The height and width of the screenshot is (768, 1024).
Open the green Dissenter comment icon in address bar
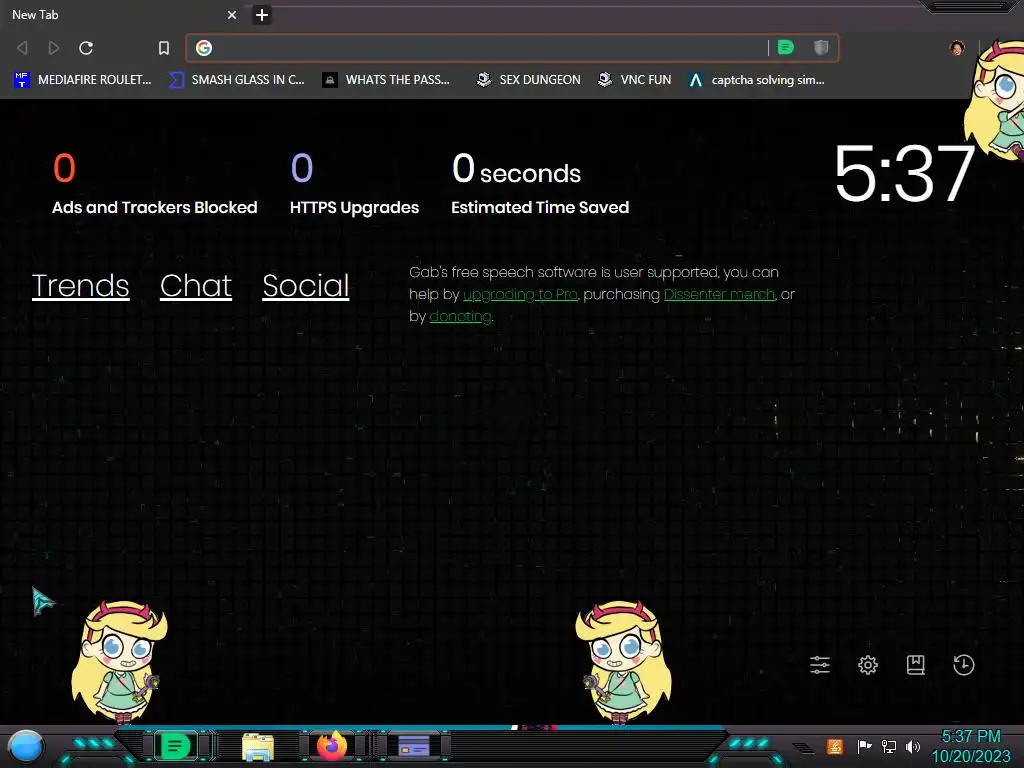coord(786,47)
